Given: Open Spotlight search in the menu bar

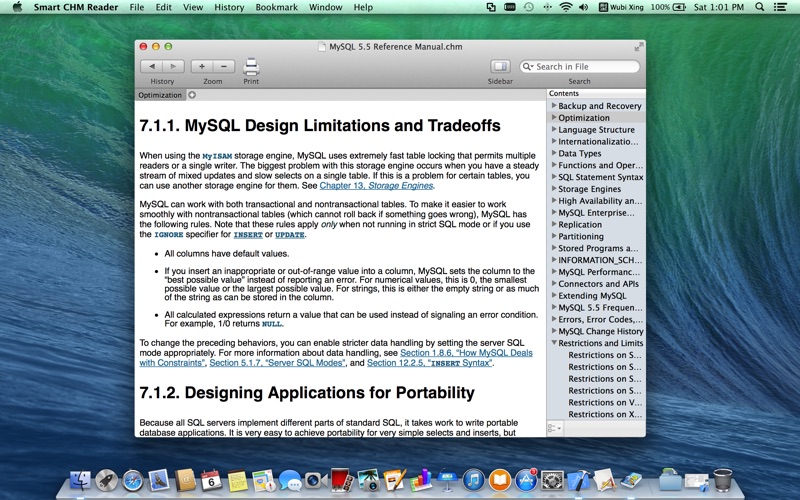Looking at the screenshot, I should pos(759,7).
